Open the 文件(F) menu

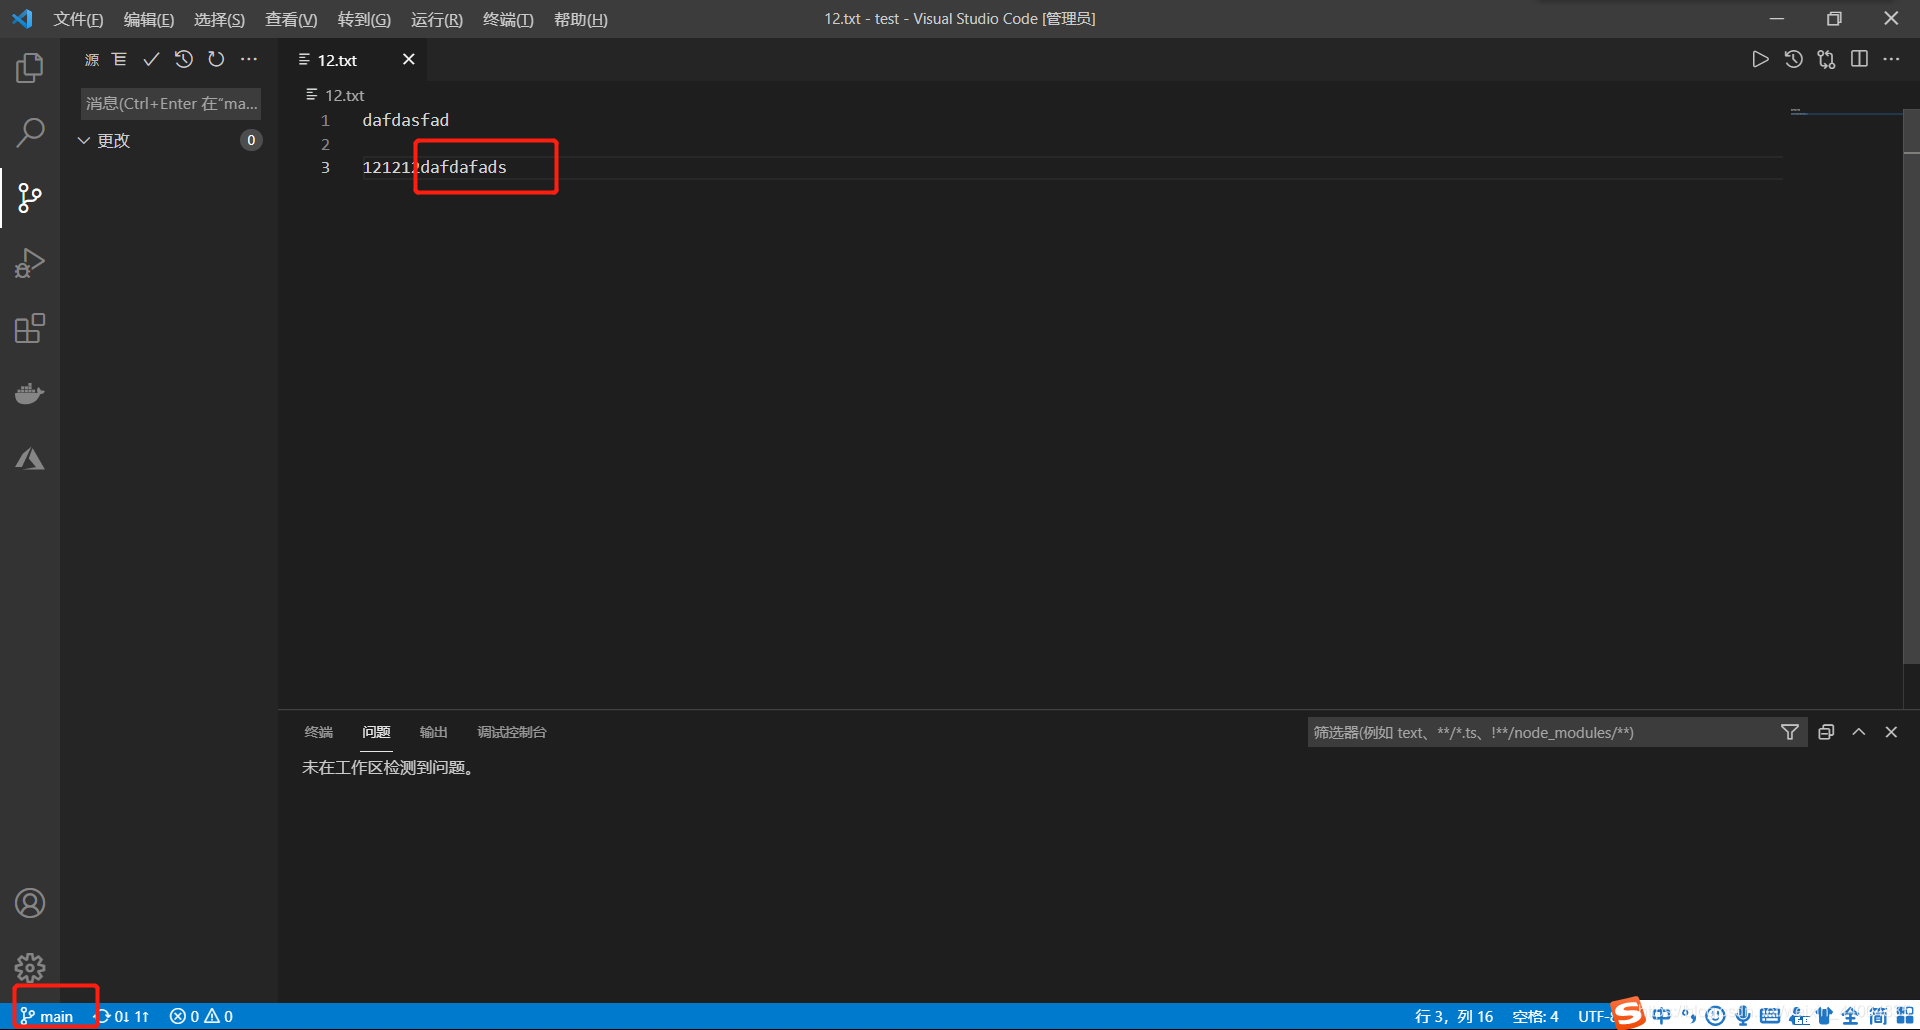[78, 19]
